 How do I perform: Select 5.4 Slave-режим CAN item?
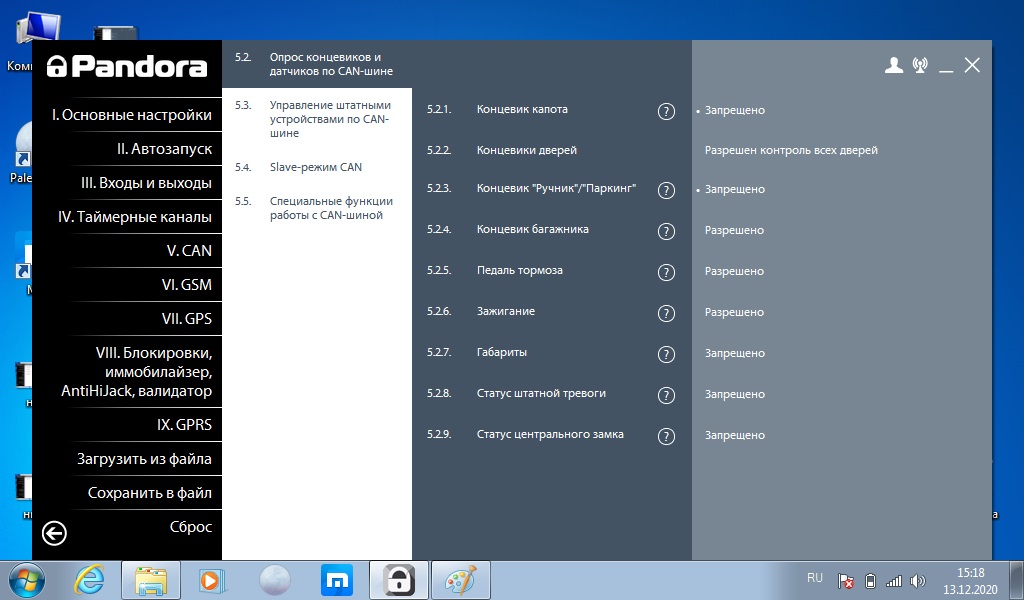(x=315, y=167)
